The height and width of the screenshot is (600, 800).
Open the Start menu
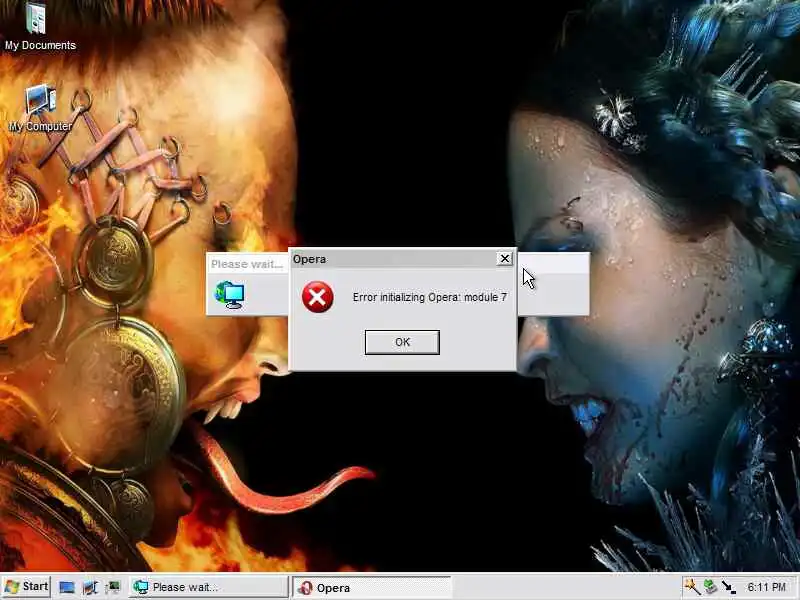26,587
